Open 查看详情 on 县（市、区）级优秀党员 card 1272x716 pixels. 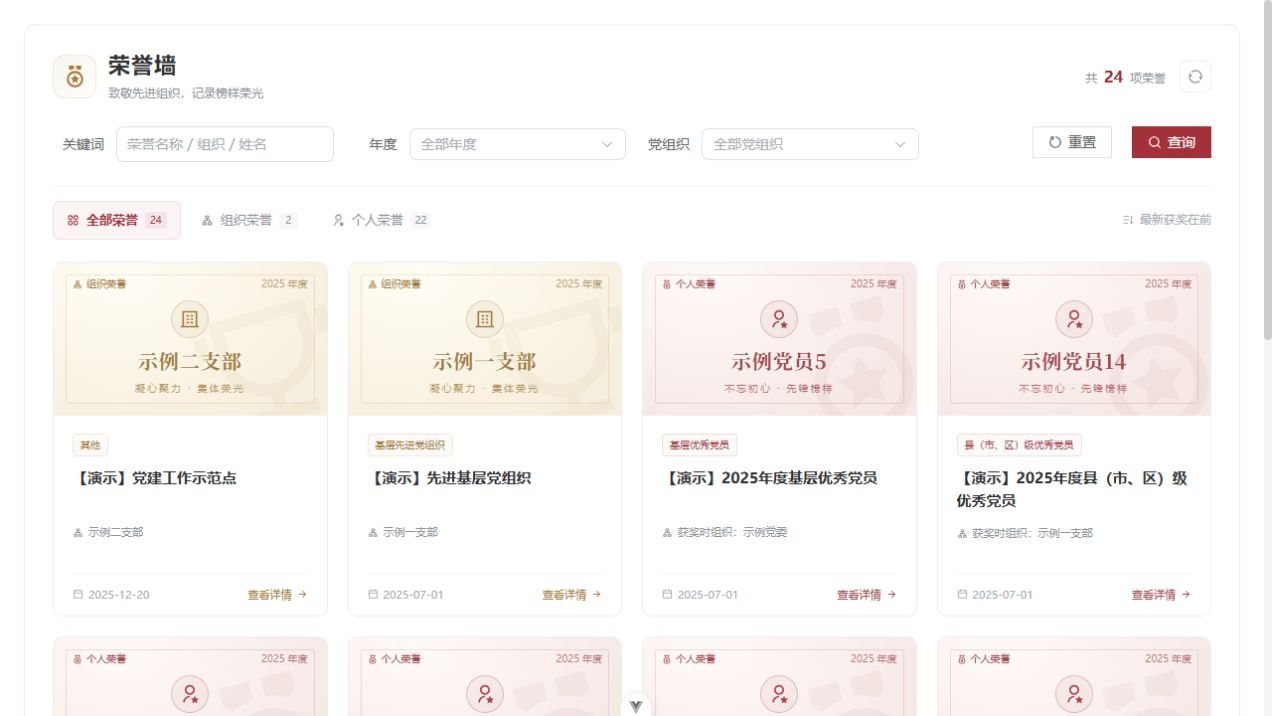click(1161, 594)
